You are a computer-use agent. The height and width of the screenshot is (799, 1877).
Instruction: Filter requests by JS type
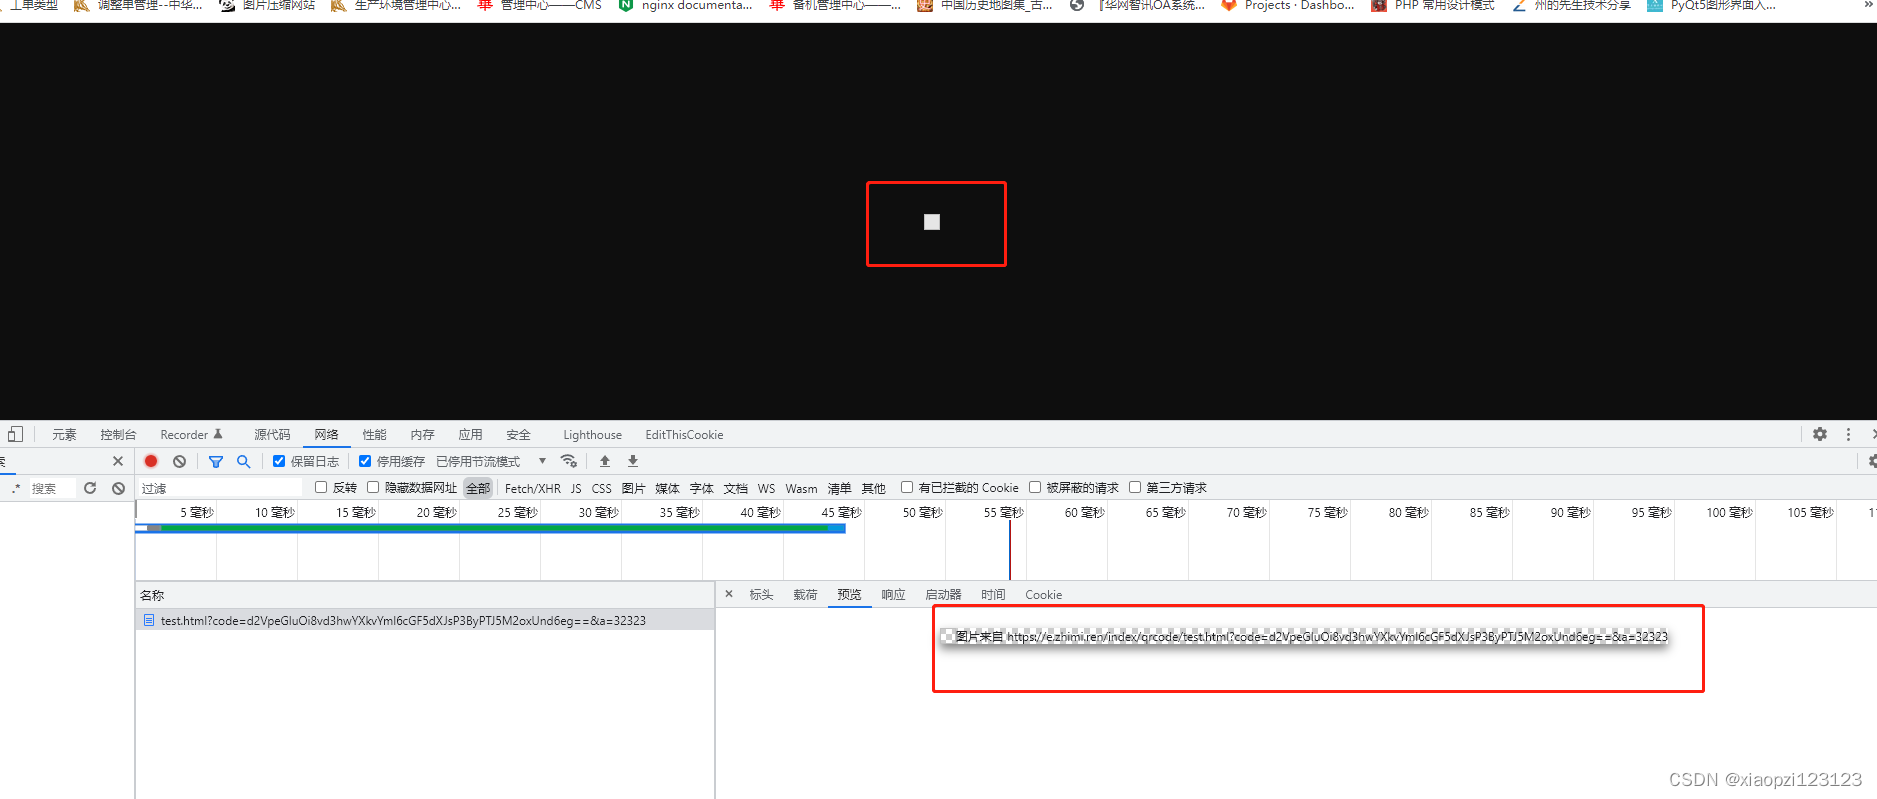click(576, 488)
